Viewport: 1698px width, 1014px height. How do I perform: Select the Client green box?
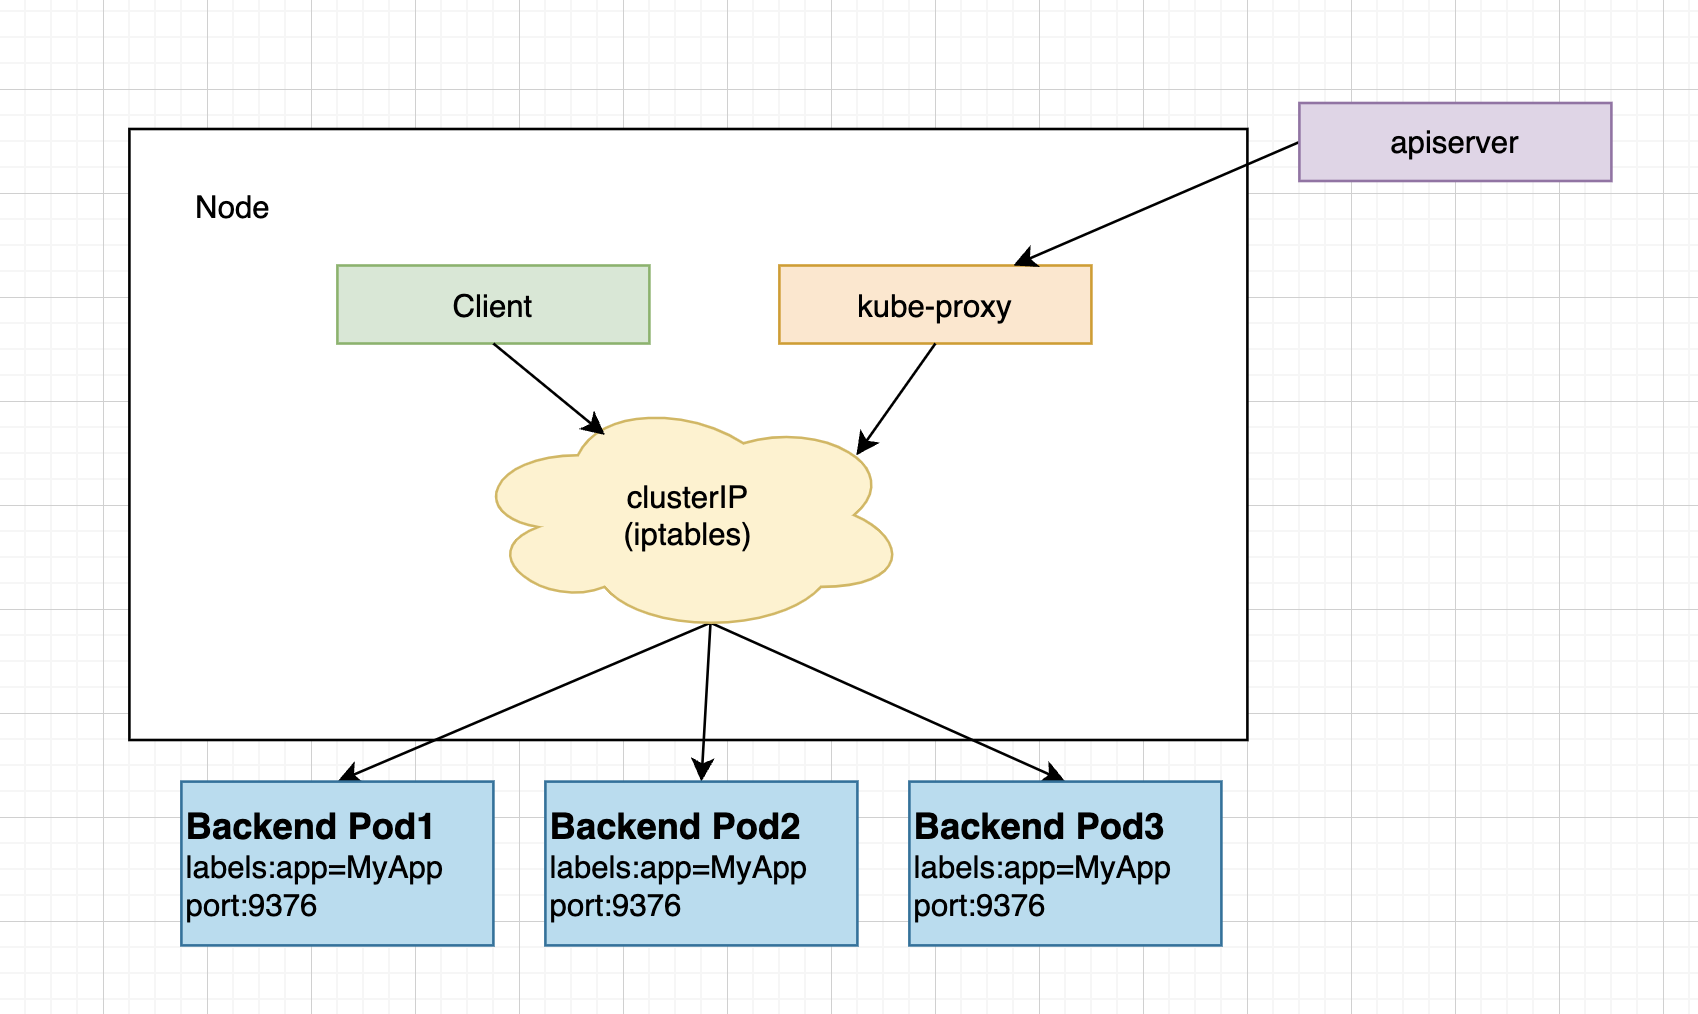click(493, 305)
